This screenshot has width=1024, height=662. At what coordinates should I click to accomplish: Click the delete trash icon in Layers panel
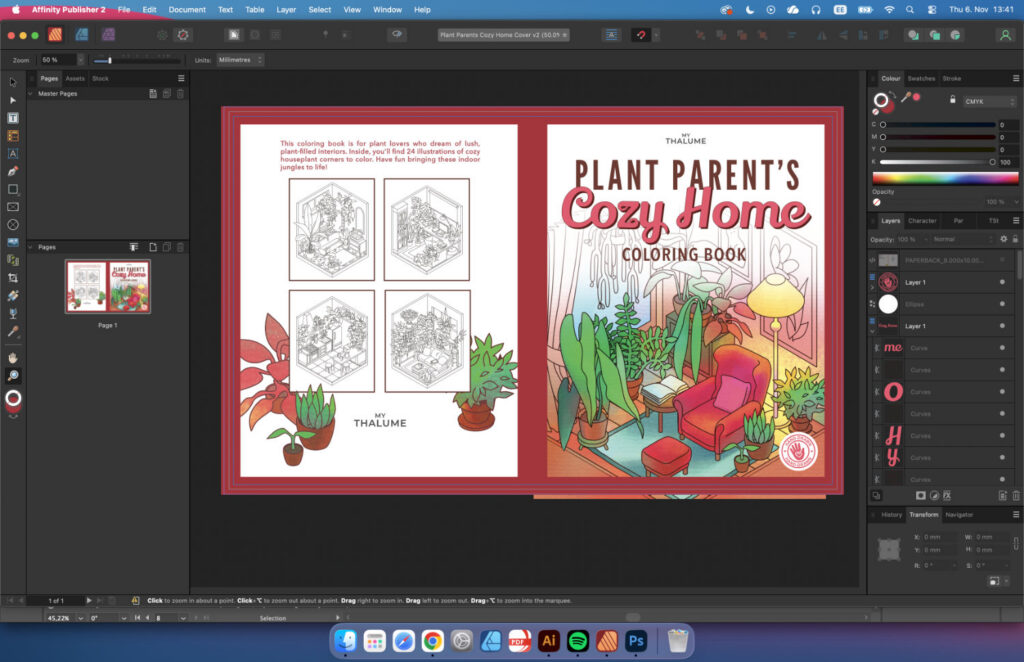click(x=1015, y=495)
